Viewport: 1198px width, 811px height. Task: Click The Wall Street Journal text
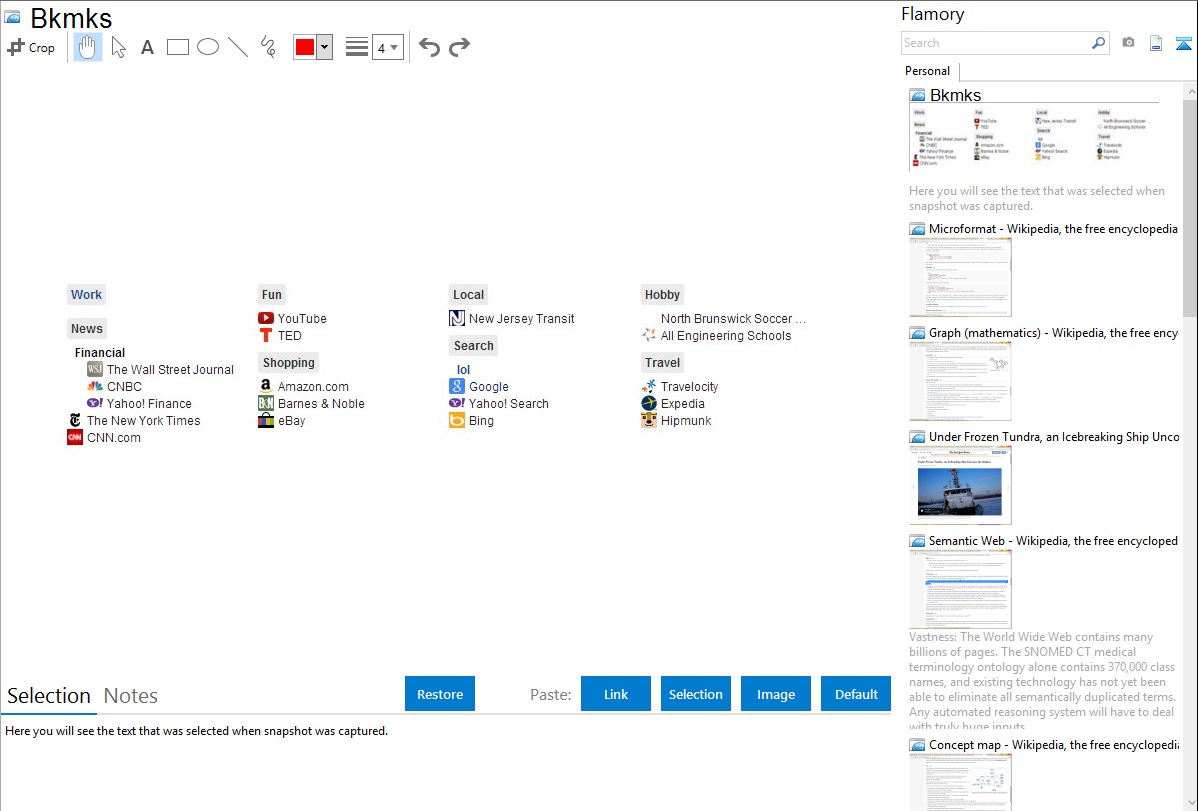(x=170, y=370)
